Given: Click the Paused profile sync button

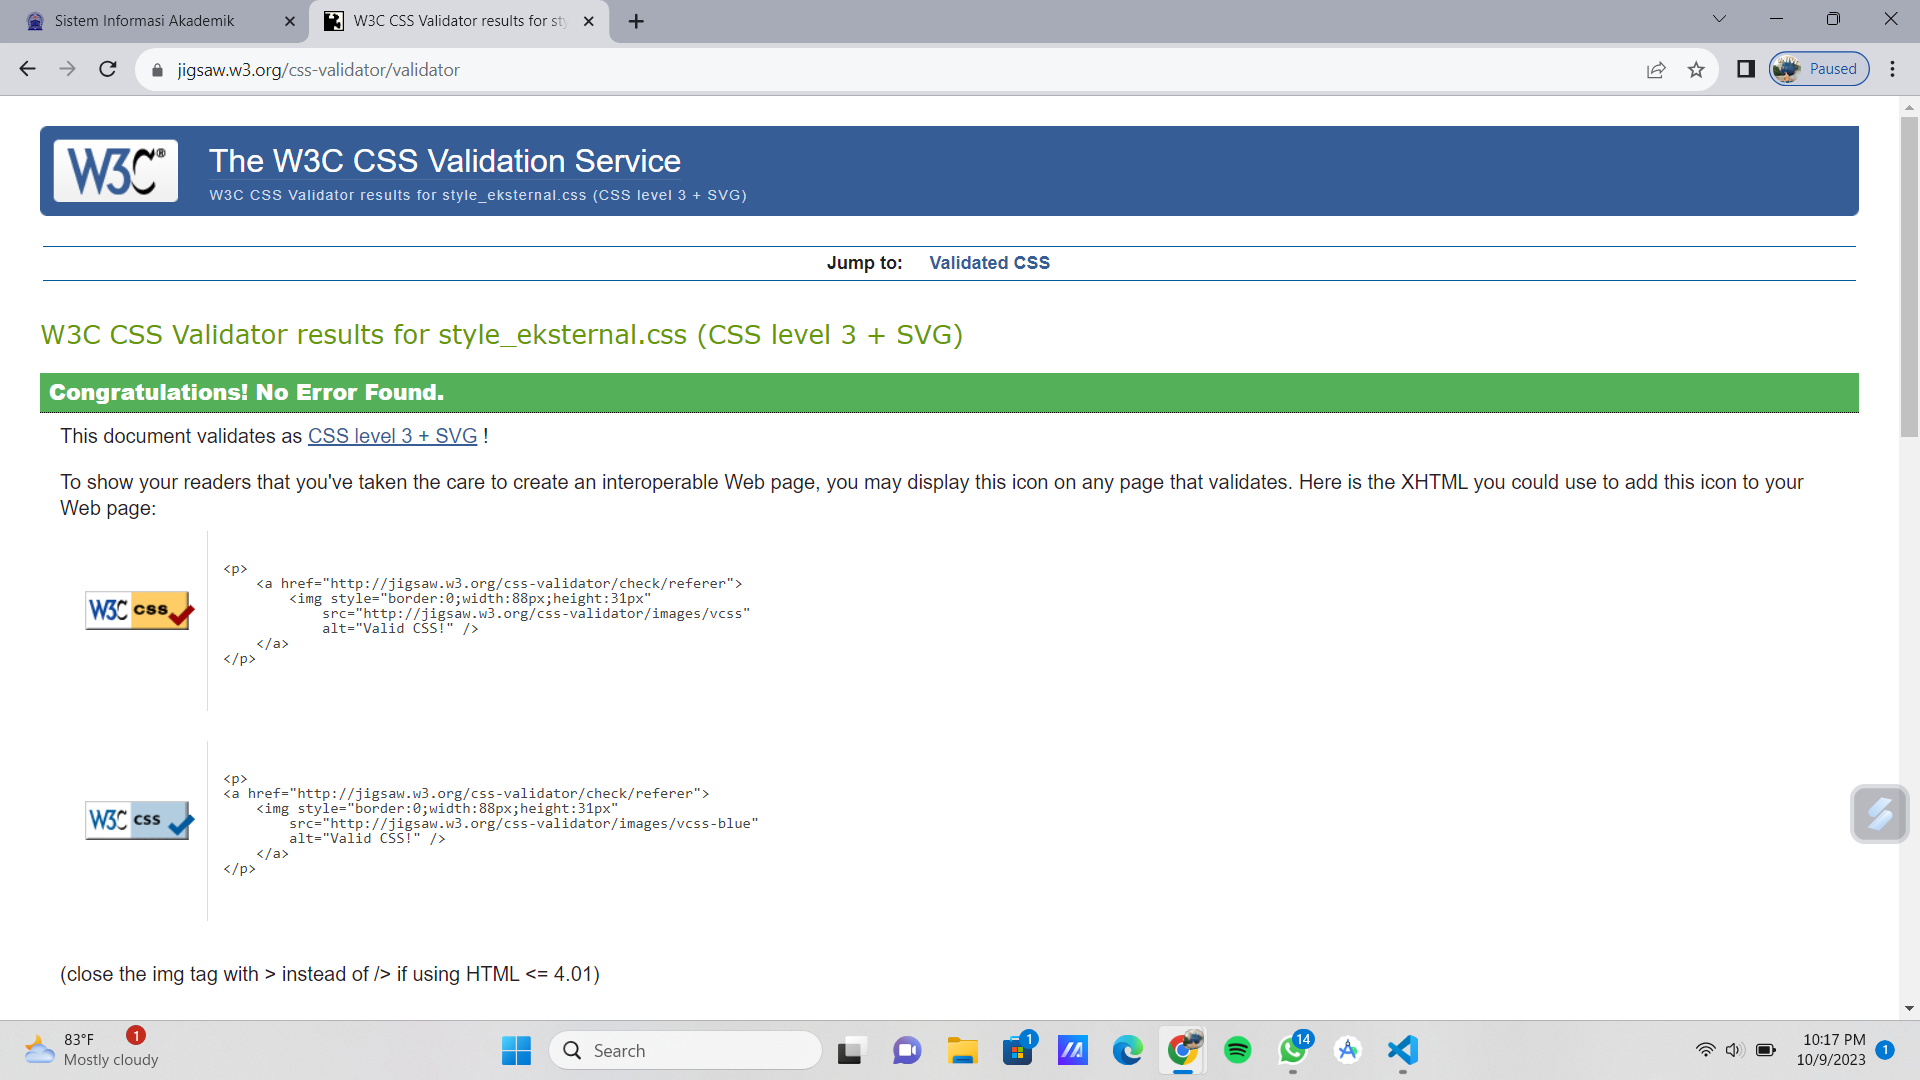Looking at the screenshot, I should tap(1818, 68).
